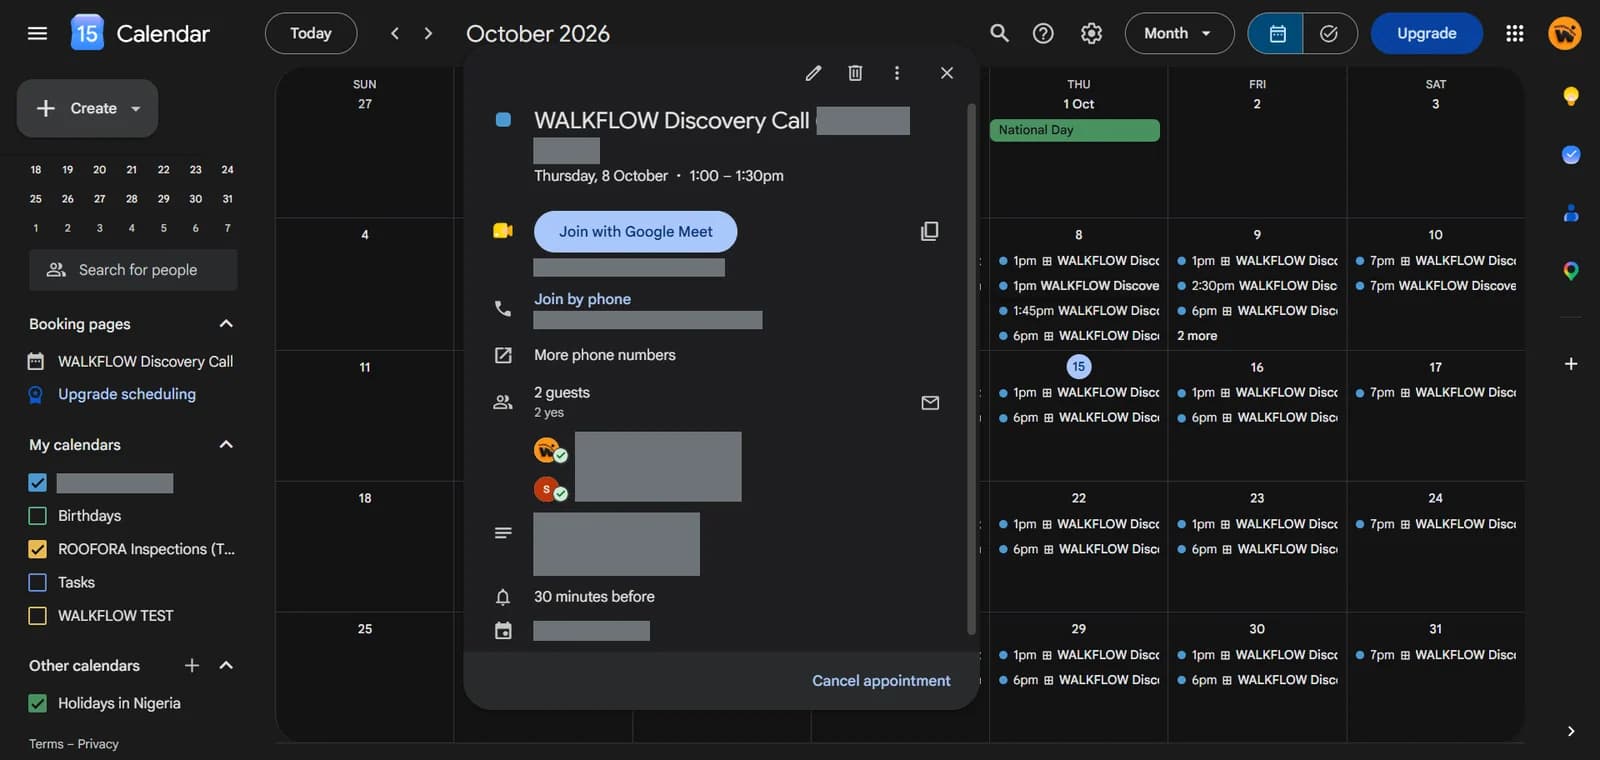Copy the Google Meet conference info

click(930, 231)
